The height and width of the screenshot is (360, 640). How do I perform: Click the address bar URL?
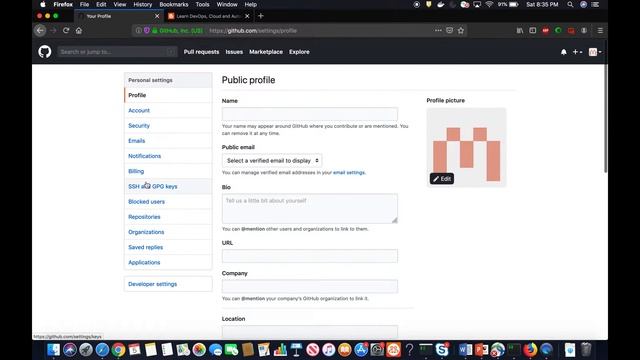253,31
